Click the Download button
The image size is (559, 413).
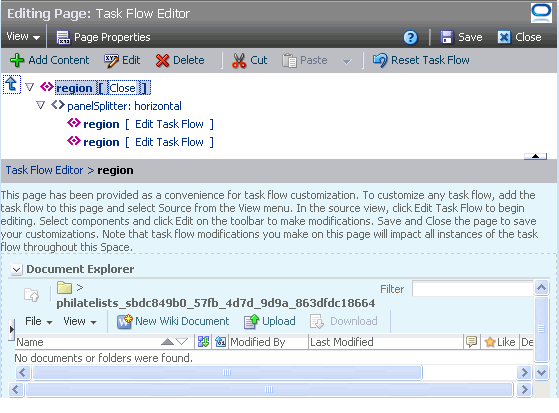[x=344, y=321]
